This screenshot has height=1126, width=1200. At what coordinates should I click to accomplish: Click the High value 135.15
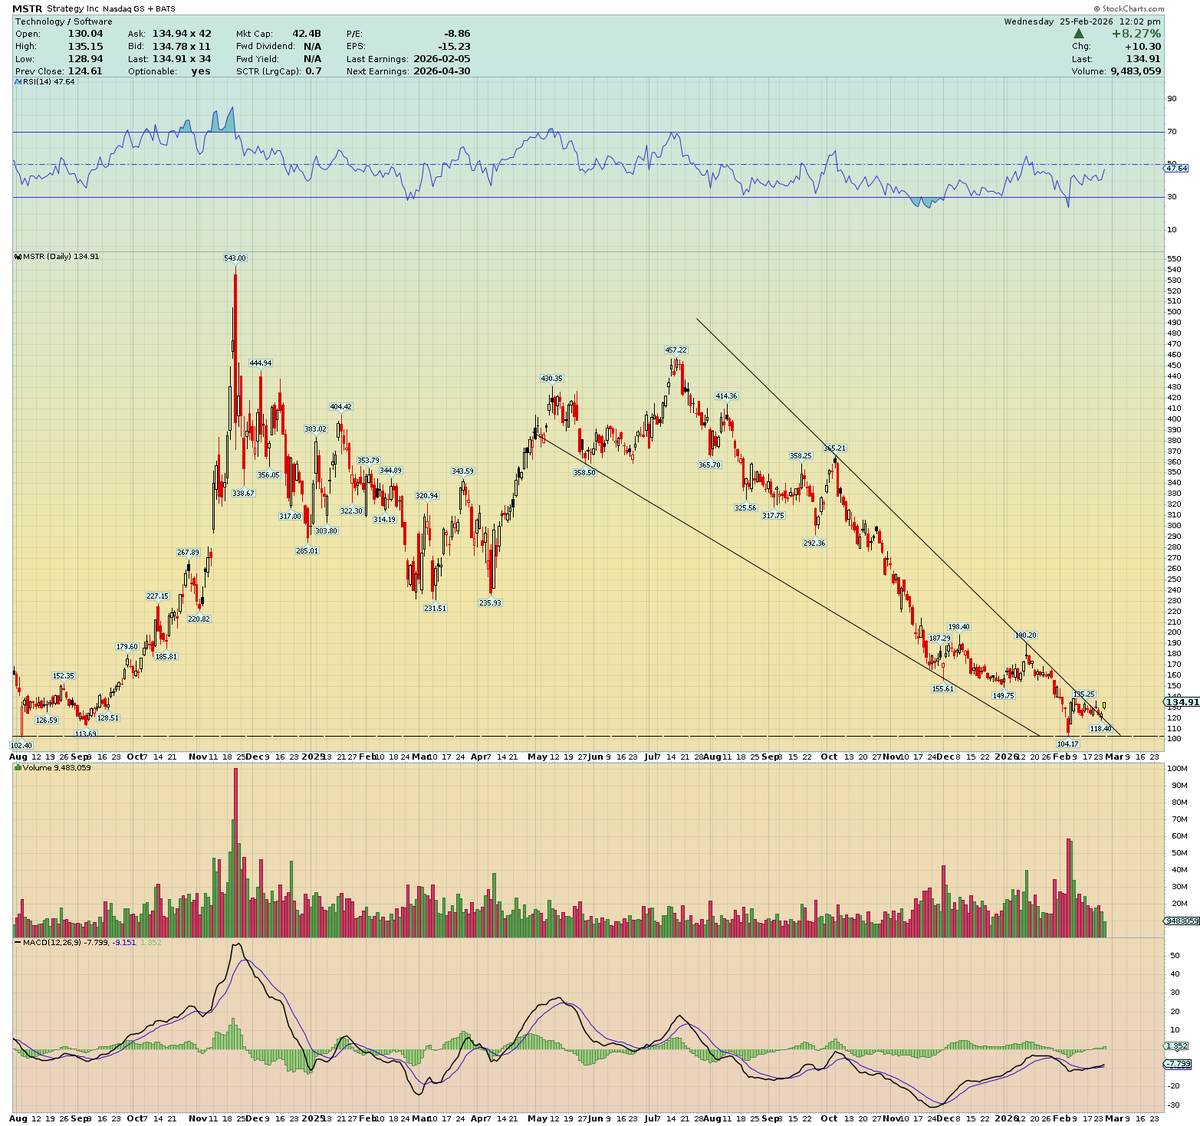(x=84, y=45)
